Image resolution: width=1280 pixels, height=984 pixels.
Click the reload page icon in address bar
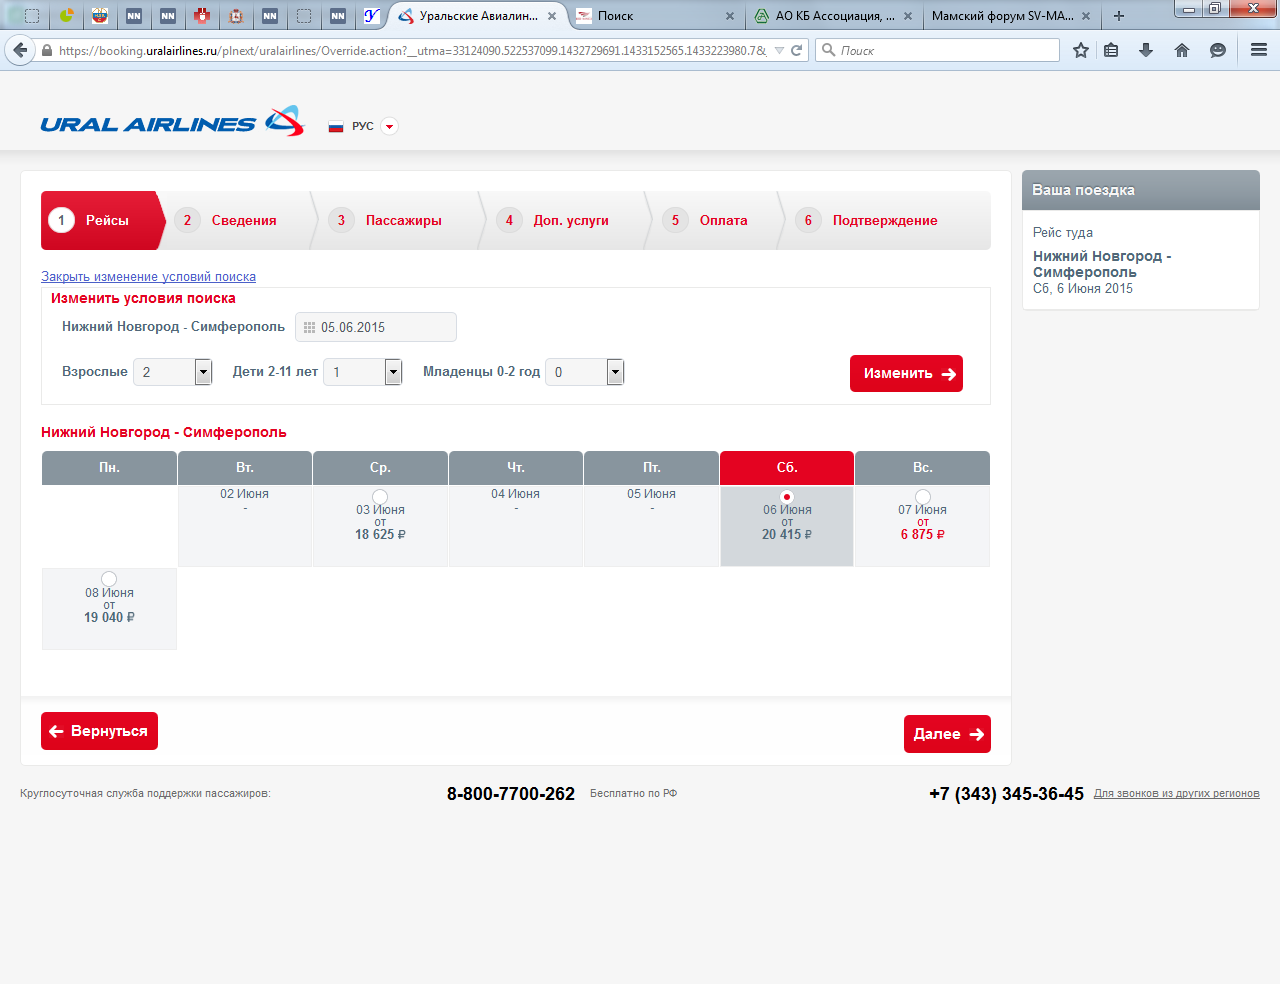(x=797, y=50)
